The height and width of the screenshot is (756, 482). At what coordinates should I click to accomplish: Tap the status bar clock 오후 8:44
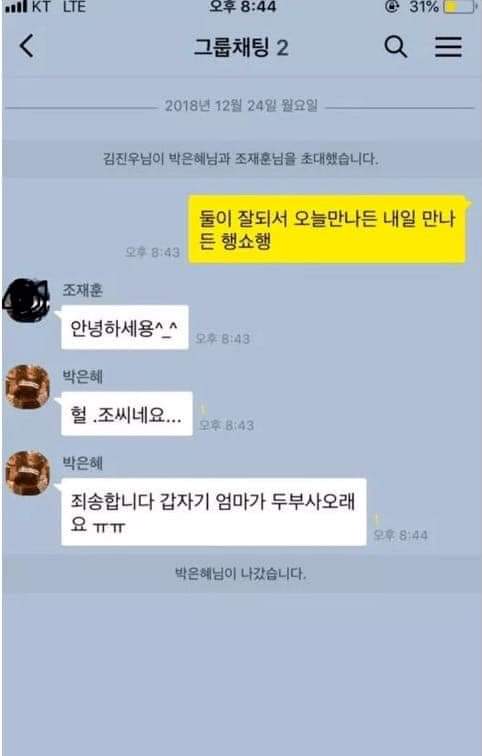tap(243, 7)
